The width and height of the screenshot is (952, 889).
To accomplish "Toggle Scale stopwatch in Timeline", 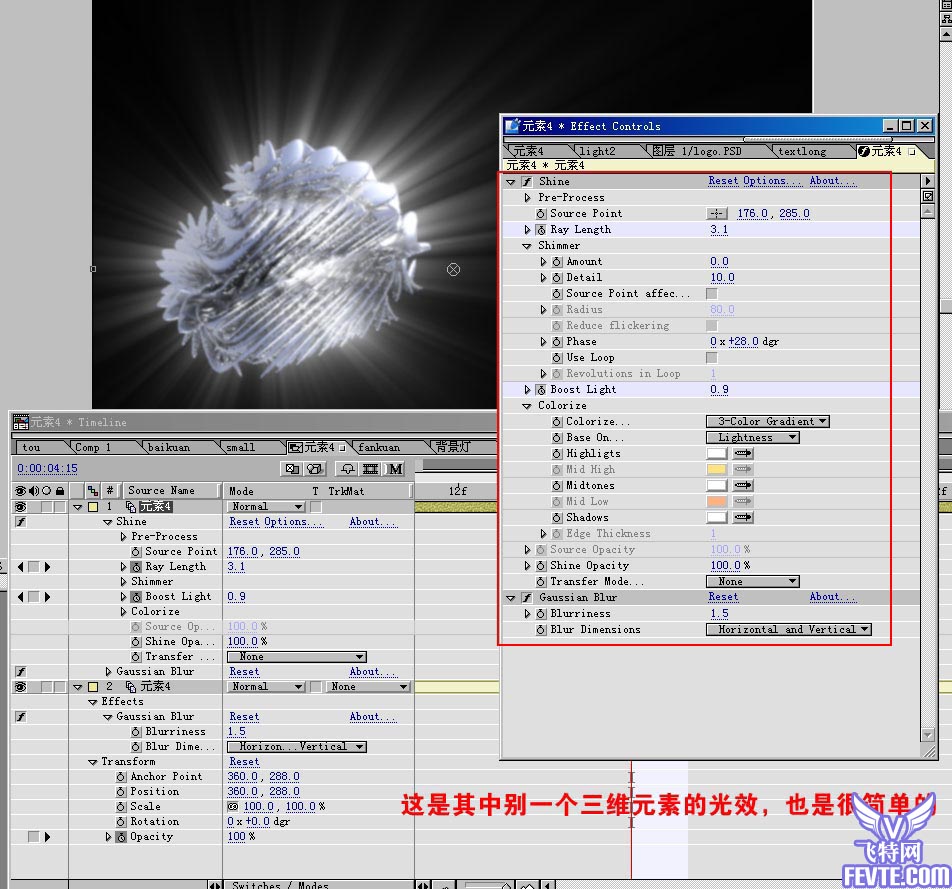I will [x=121, y=807].
